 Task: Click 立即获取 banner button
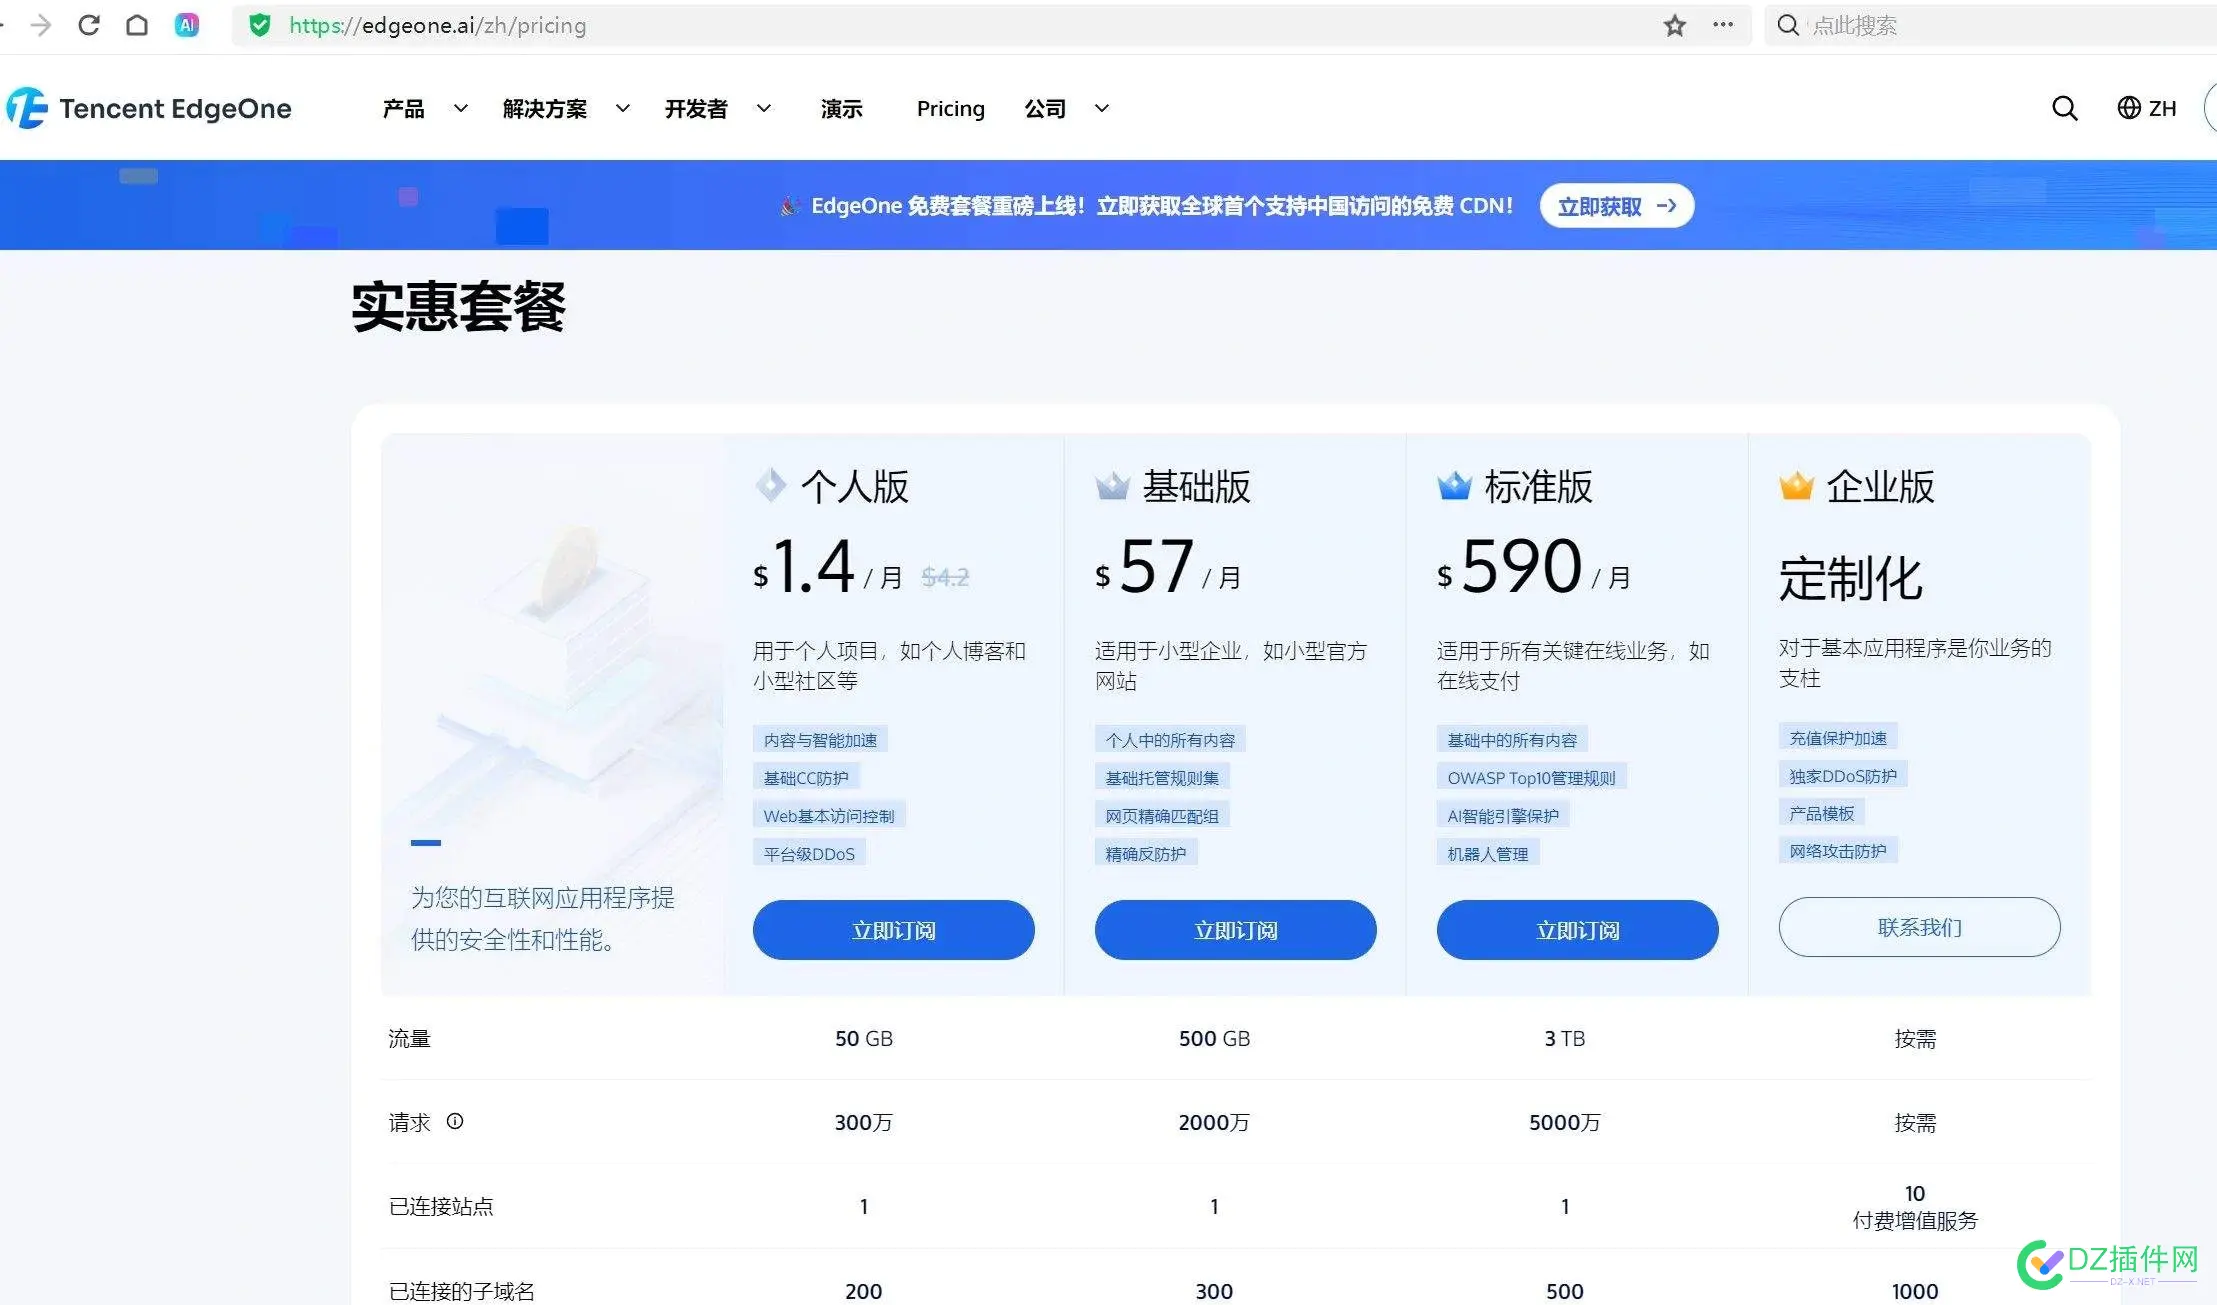(1616, 206)
